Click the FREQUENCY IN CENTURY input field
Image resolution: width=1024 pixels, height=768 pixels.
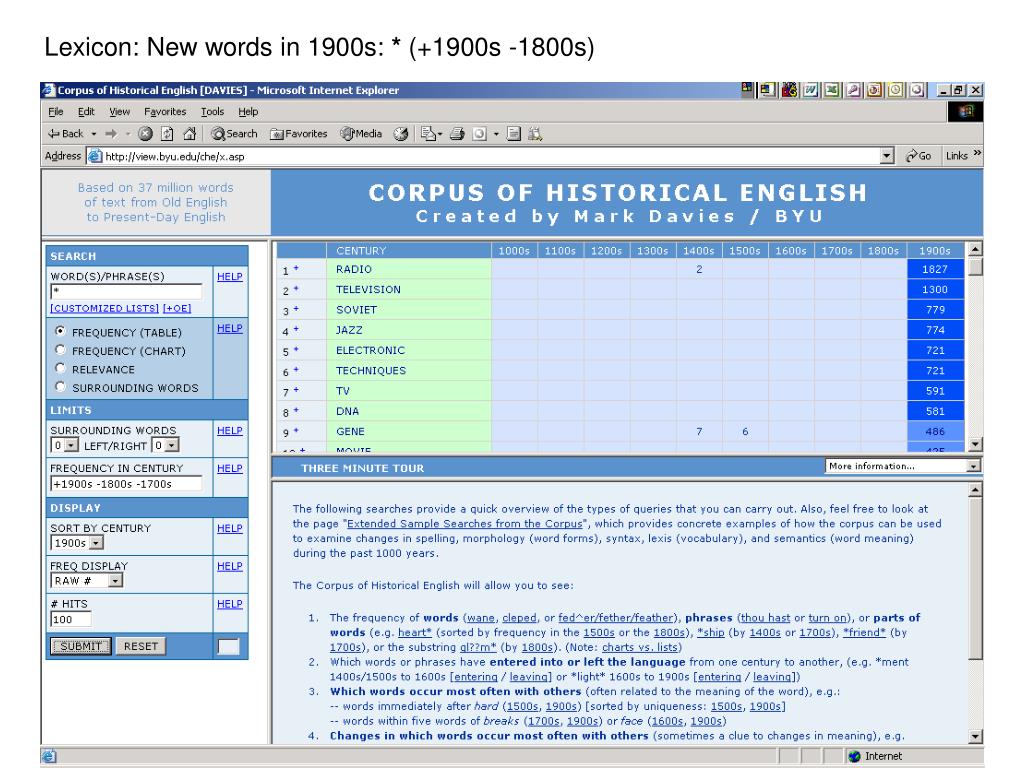(126, 484)
